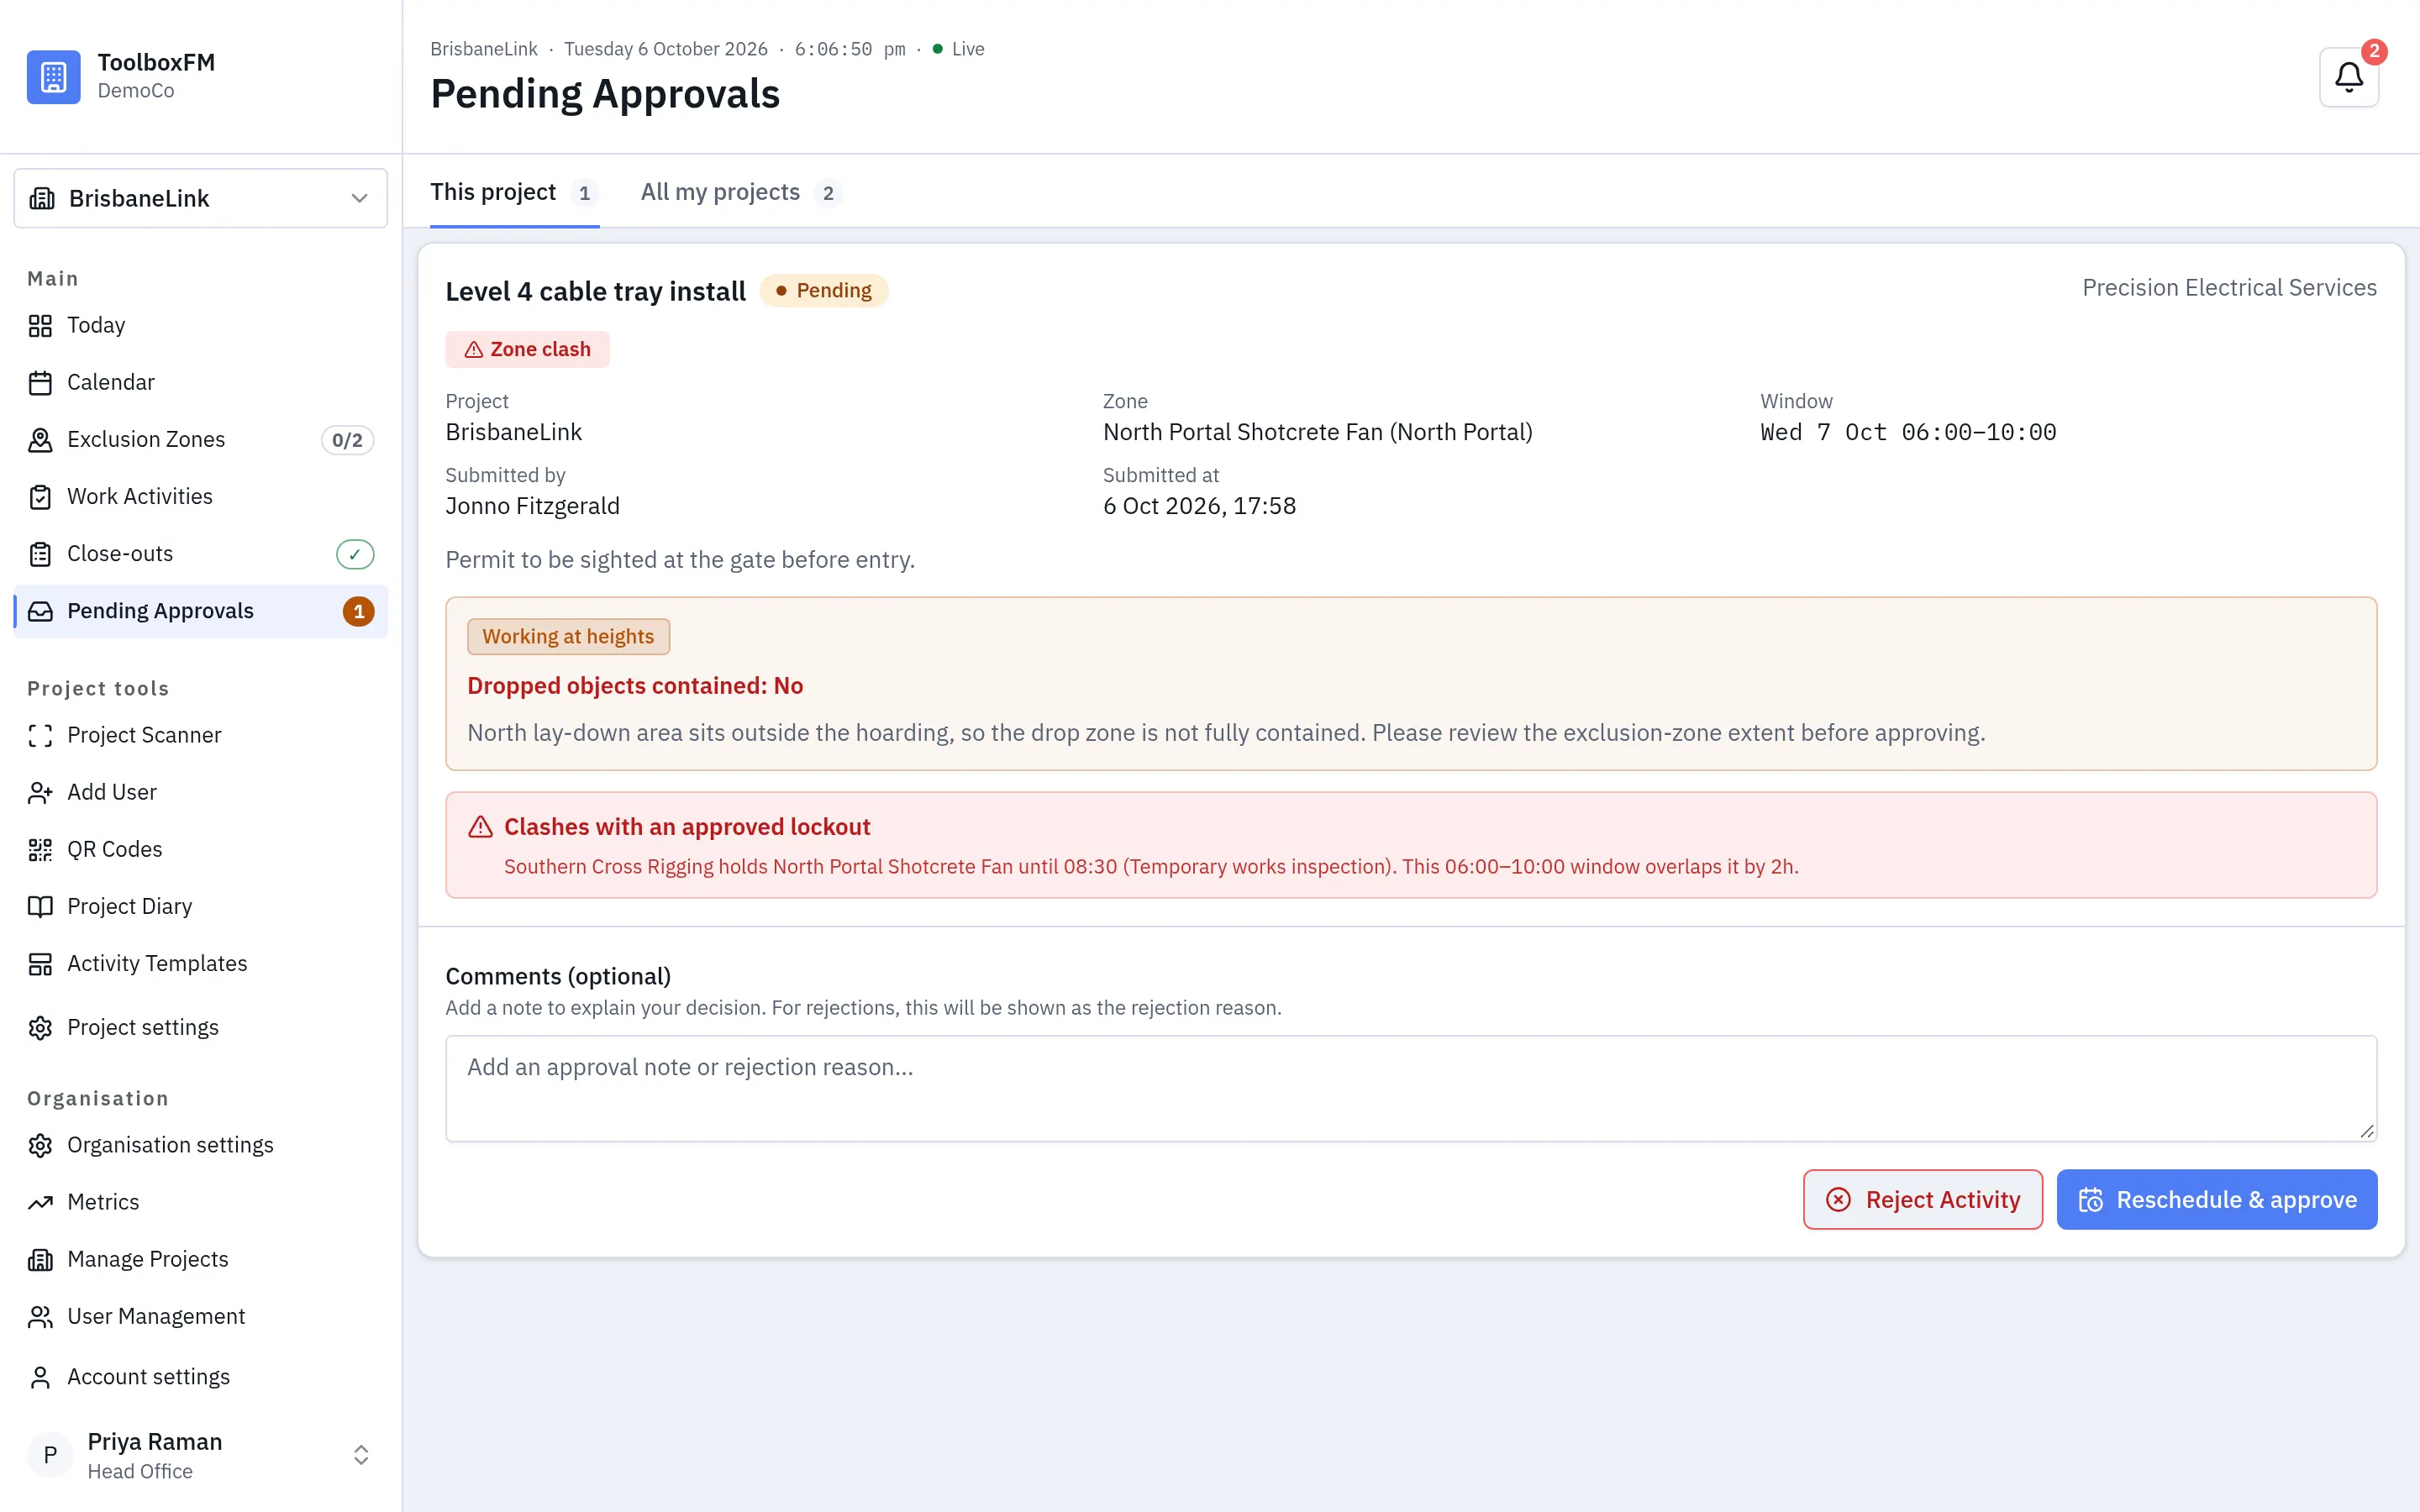The height and width of the screenshot is (1512, 2420).
Task: Click the Activity Templates layout icon
Action: pyautogui.click(x=40, y=964)
